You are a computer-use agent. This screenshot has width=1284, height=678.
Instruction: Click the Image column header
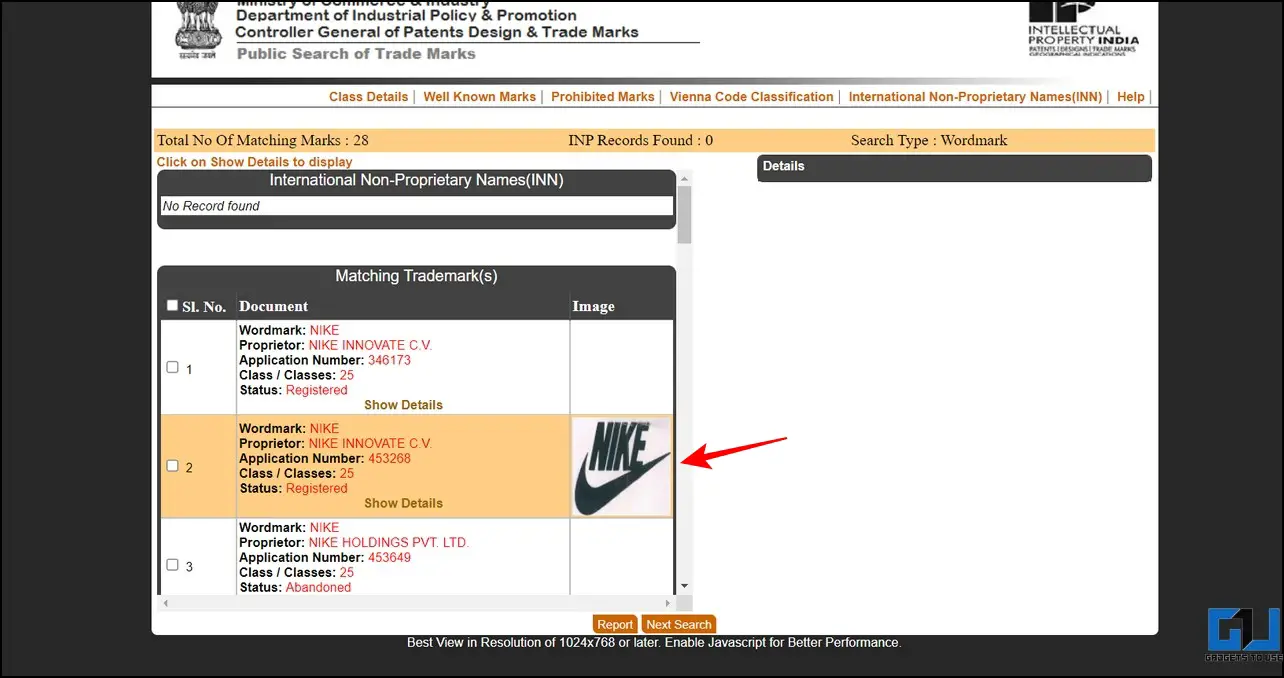593,306
